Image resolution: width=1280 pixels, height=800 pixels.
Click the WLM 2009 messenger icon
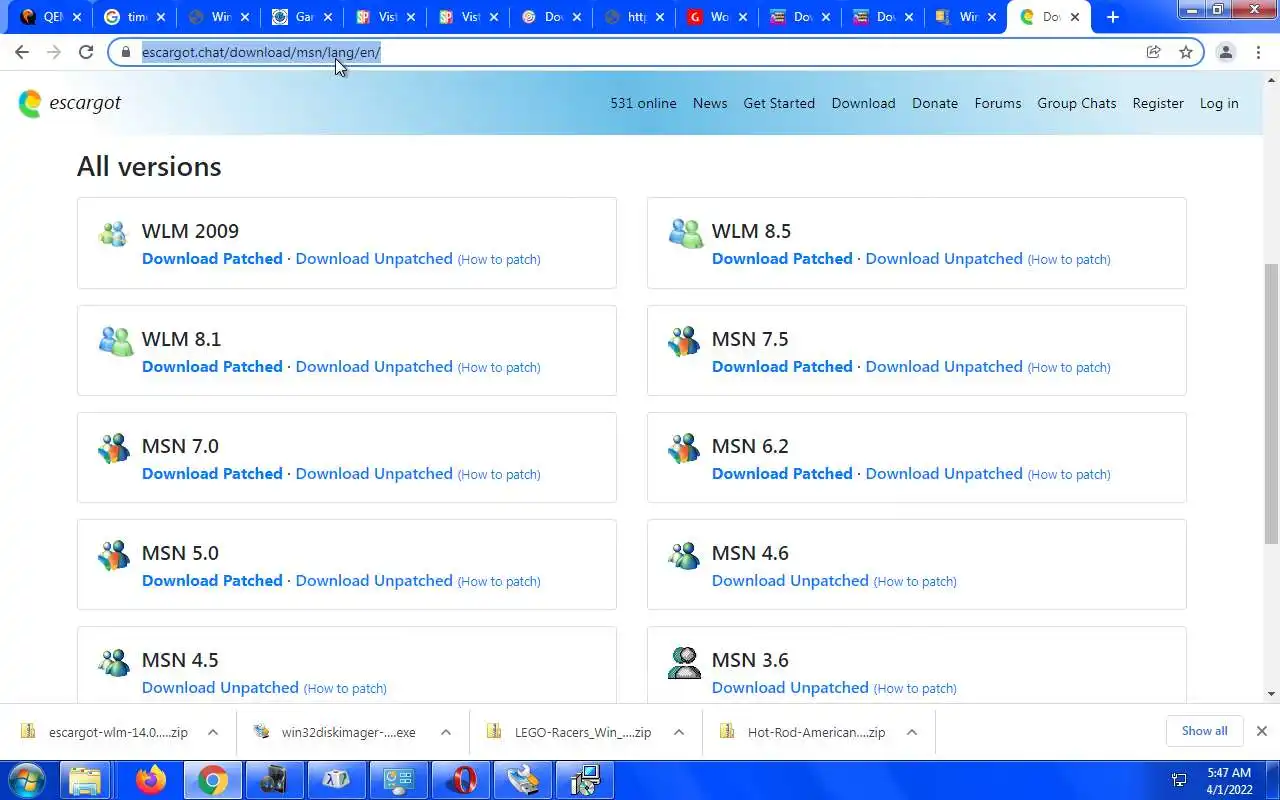pyautogui.click(x=113, y=234)
